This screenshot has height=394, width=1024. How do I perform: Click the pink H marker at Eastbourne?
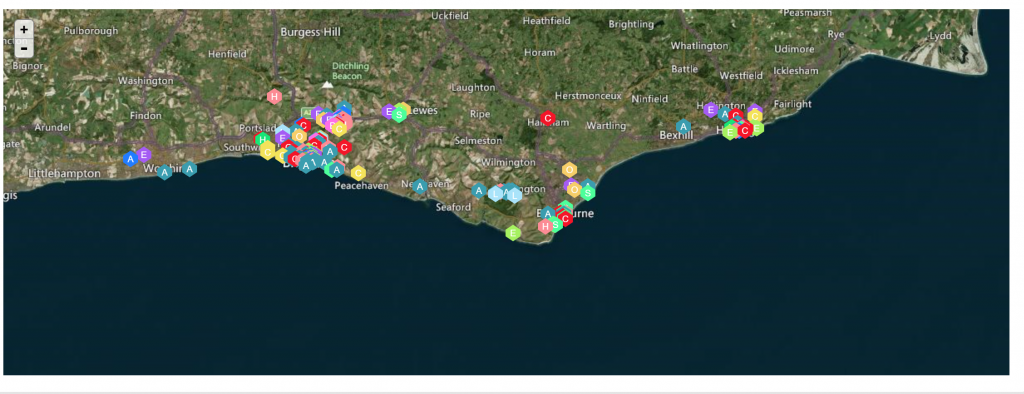545,226
